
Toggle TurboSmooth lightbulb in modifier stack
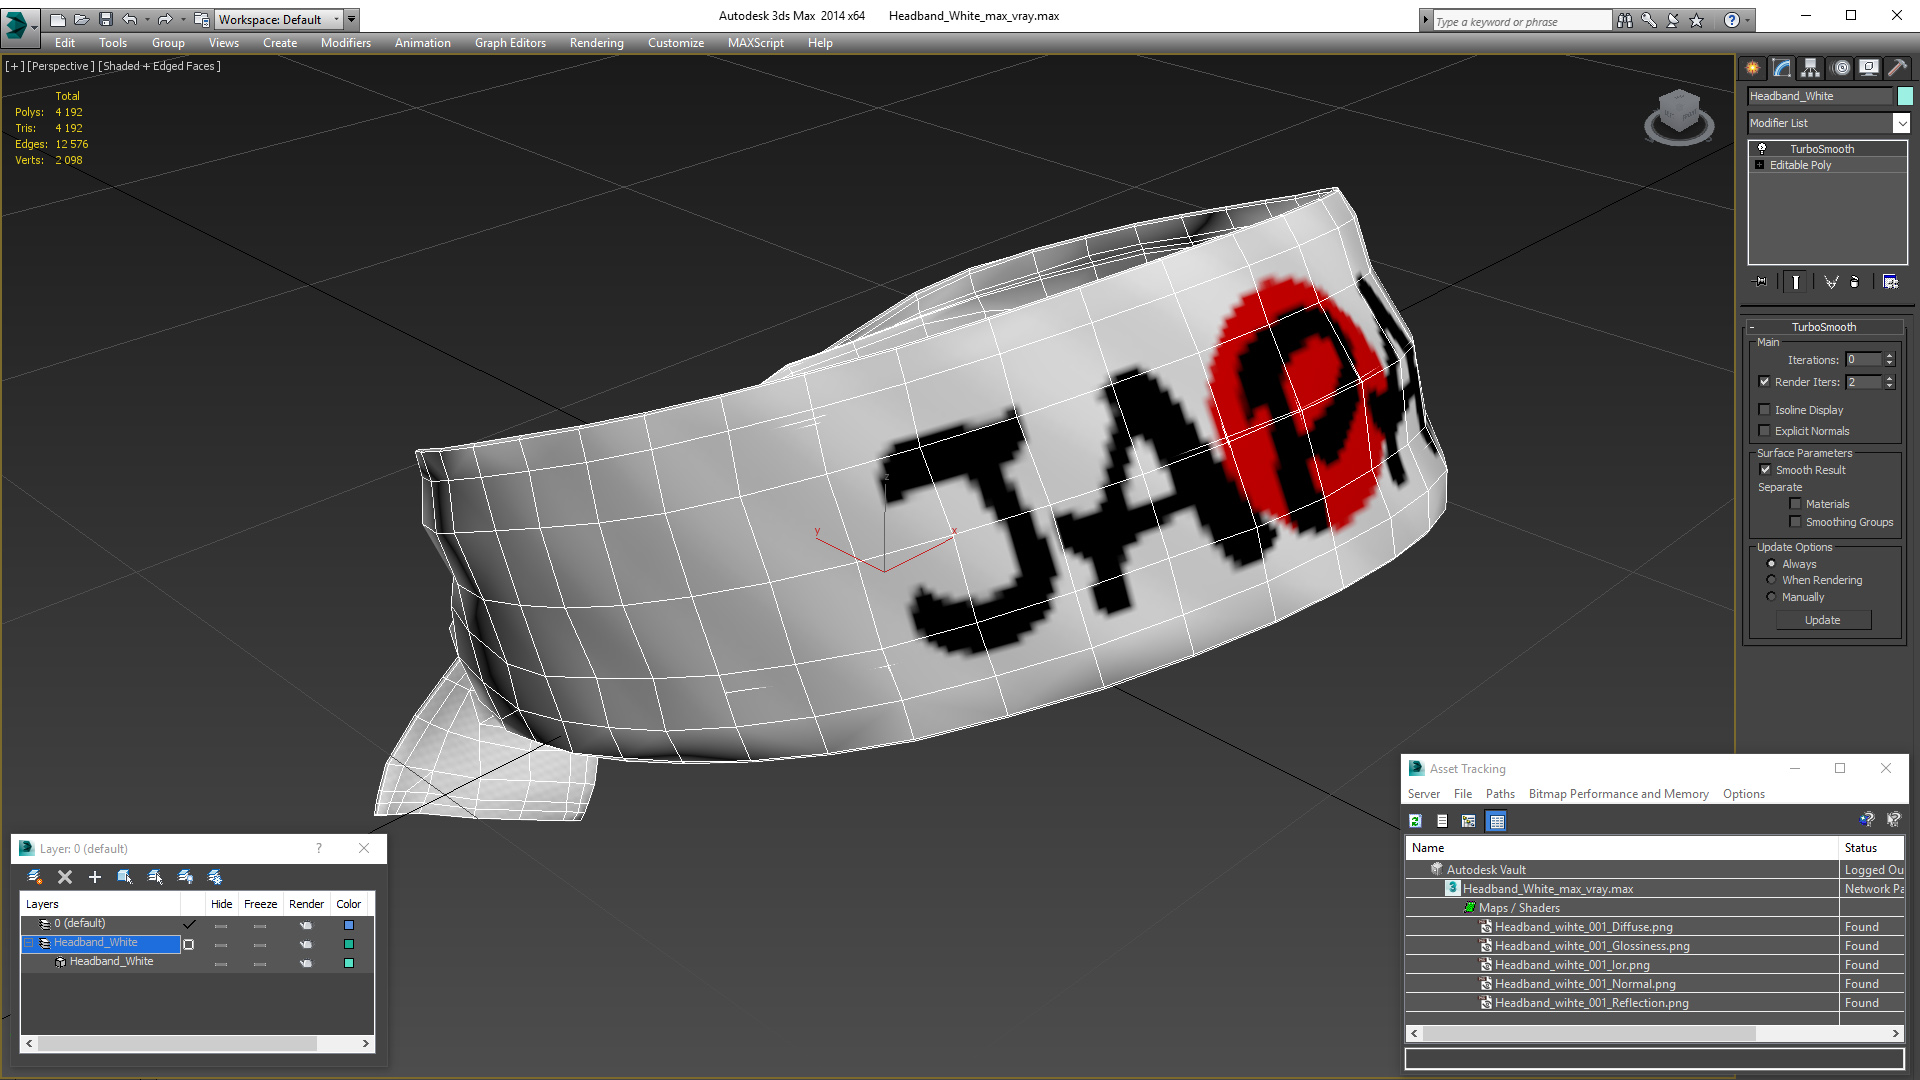click(1762, 148)
